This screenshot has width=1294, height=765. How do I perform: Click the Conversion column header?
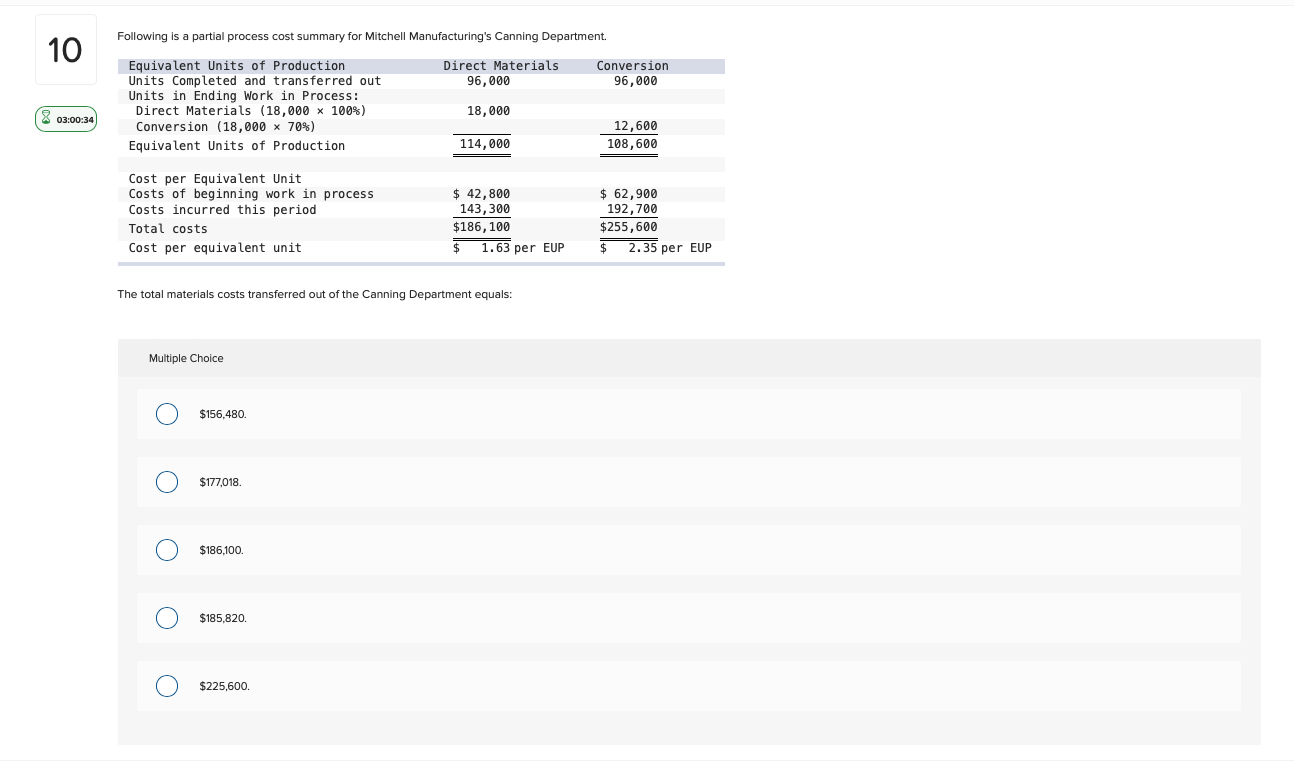(x=632, y=65)
